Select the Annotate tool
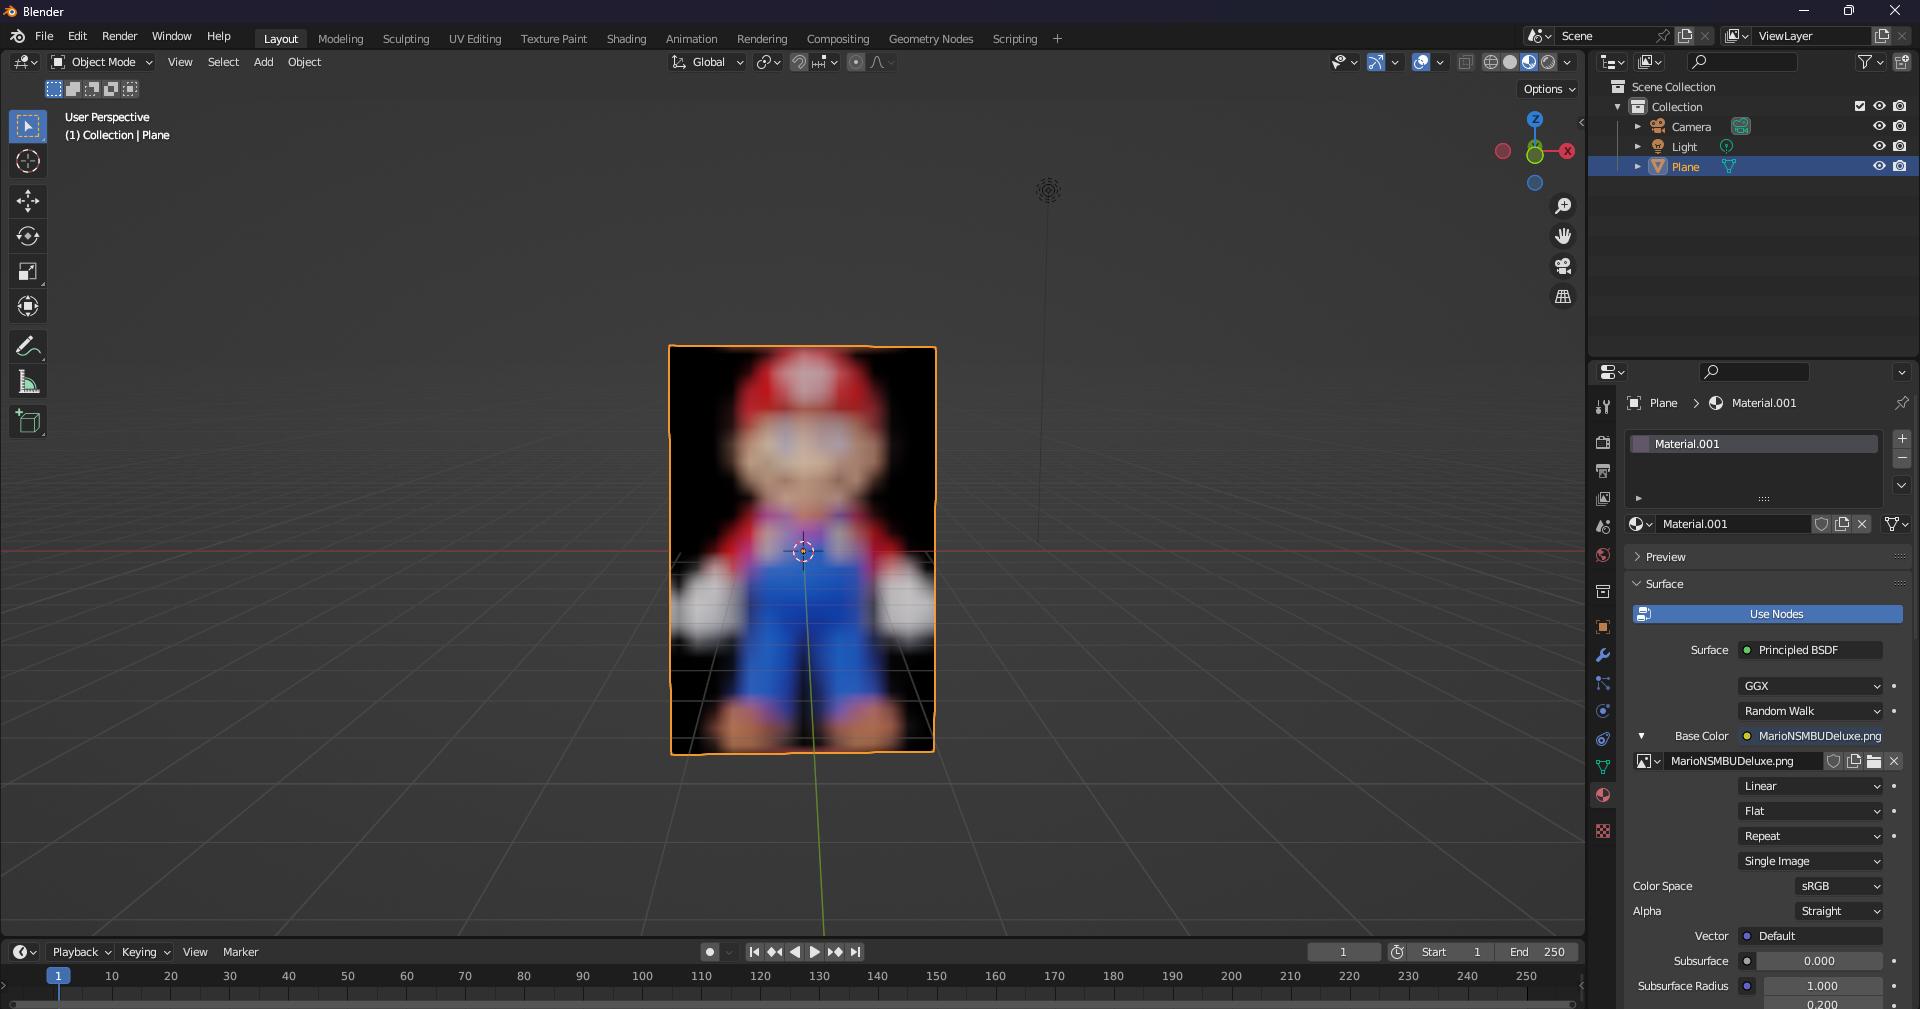 [28, 347]
